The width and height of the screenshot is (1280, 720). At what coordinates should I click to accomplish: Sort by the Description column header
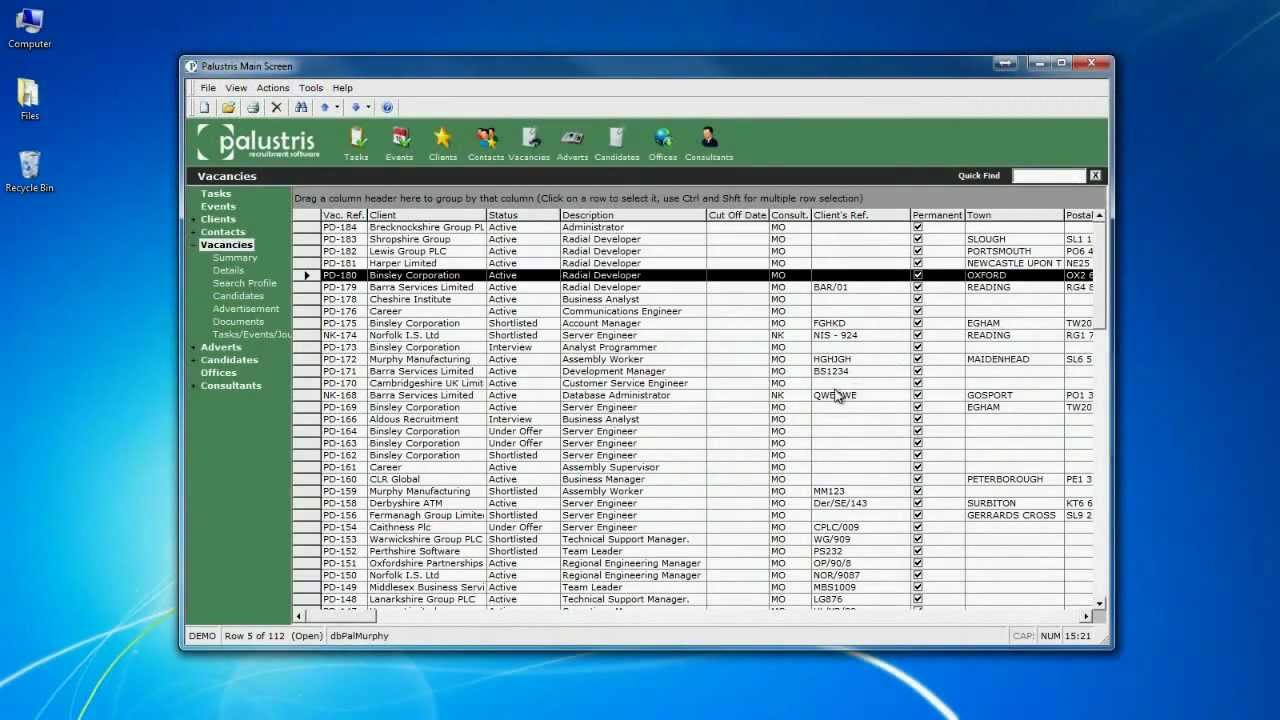(633, 215)
